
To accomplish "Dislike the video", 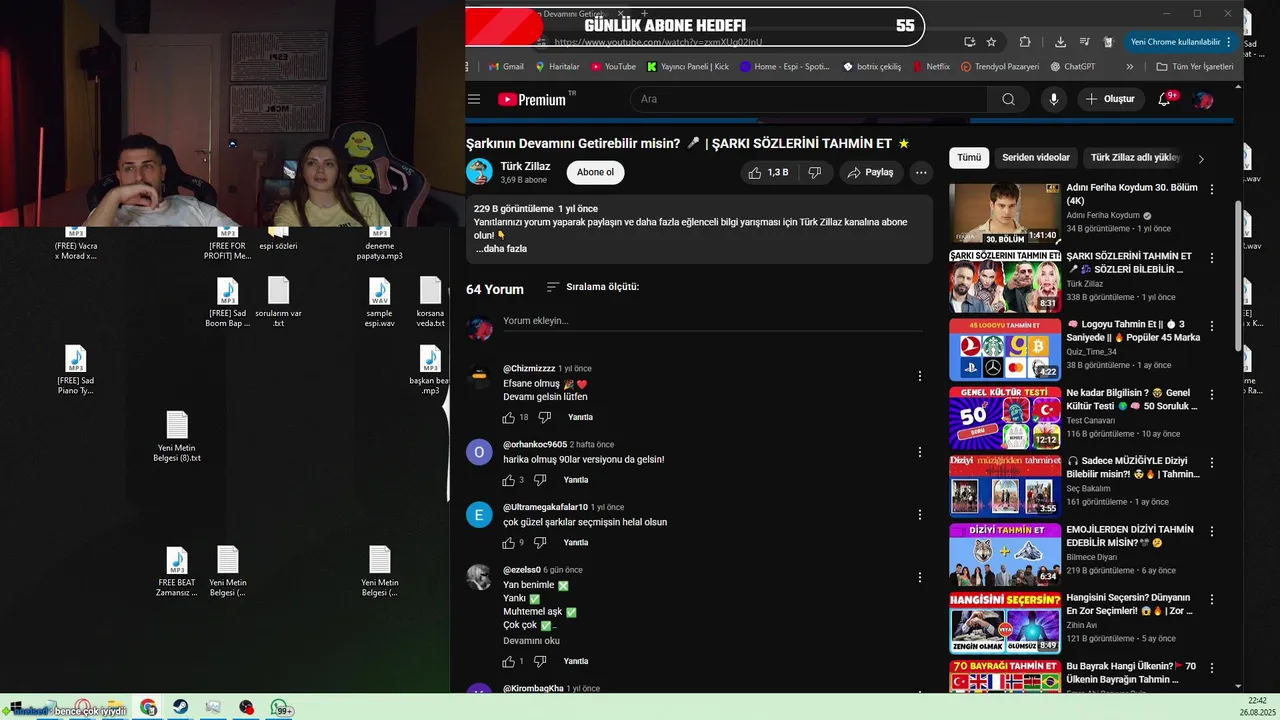I will point(815,172).
